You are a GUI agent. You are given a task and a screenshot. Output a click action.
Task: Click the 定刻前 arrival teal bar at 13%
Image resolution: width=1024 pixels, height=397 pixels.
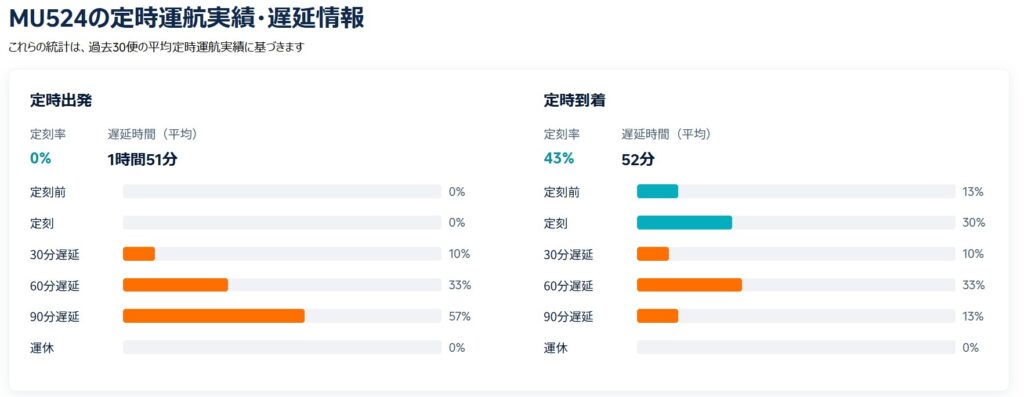pyautogui.click(x=657, y=191)
